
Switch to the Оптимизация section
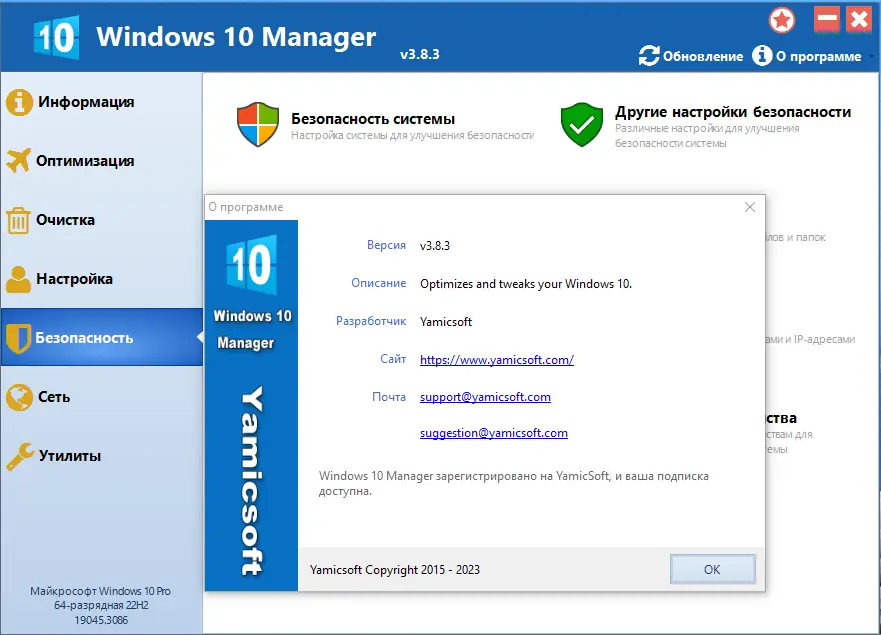click(101, 161)
